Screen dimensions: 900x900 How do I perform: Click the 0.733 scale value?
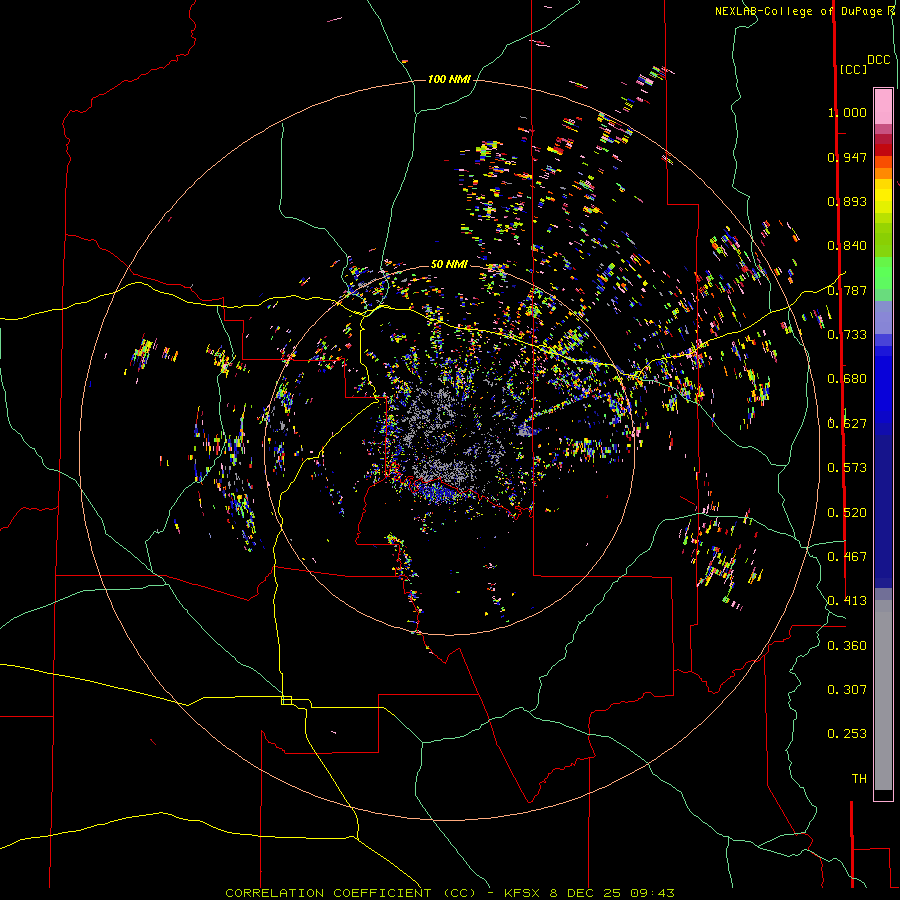pos(847,335)
